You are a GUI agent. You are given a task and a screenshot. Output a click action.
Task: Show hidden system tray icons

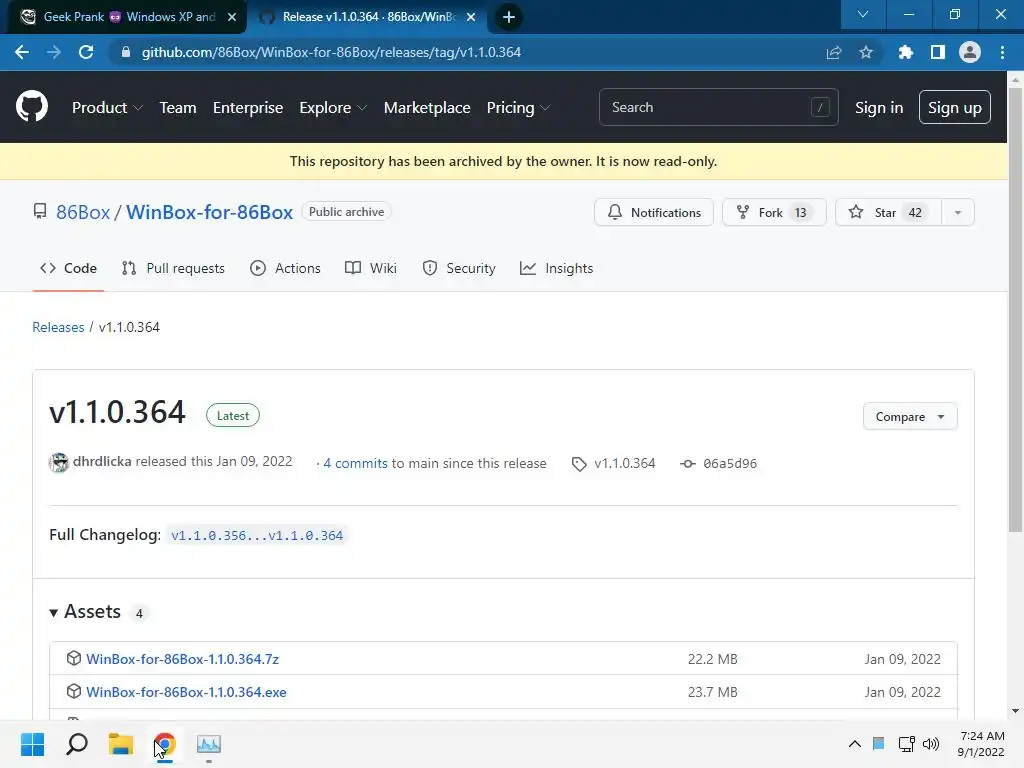tap(854, 744)
